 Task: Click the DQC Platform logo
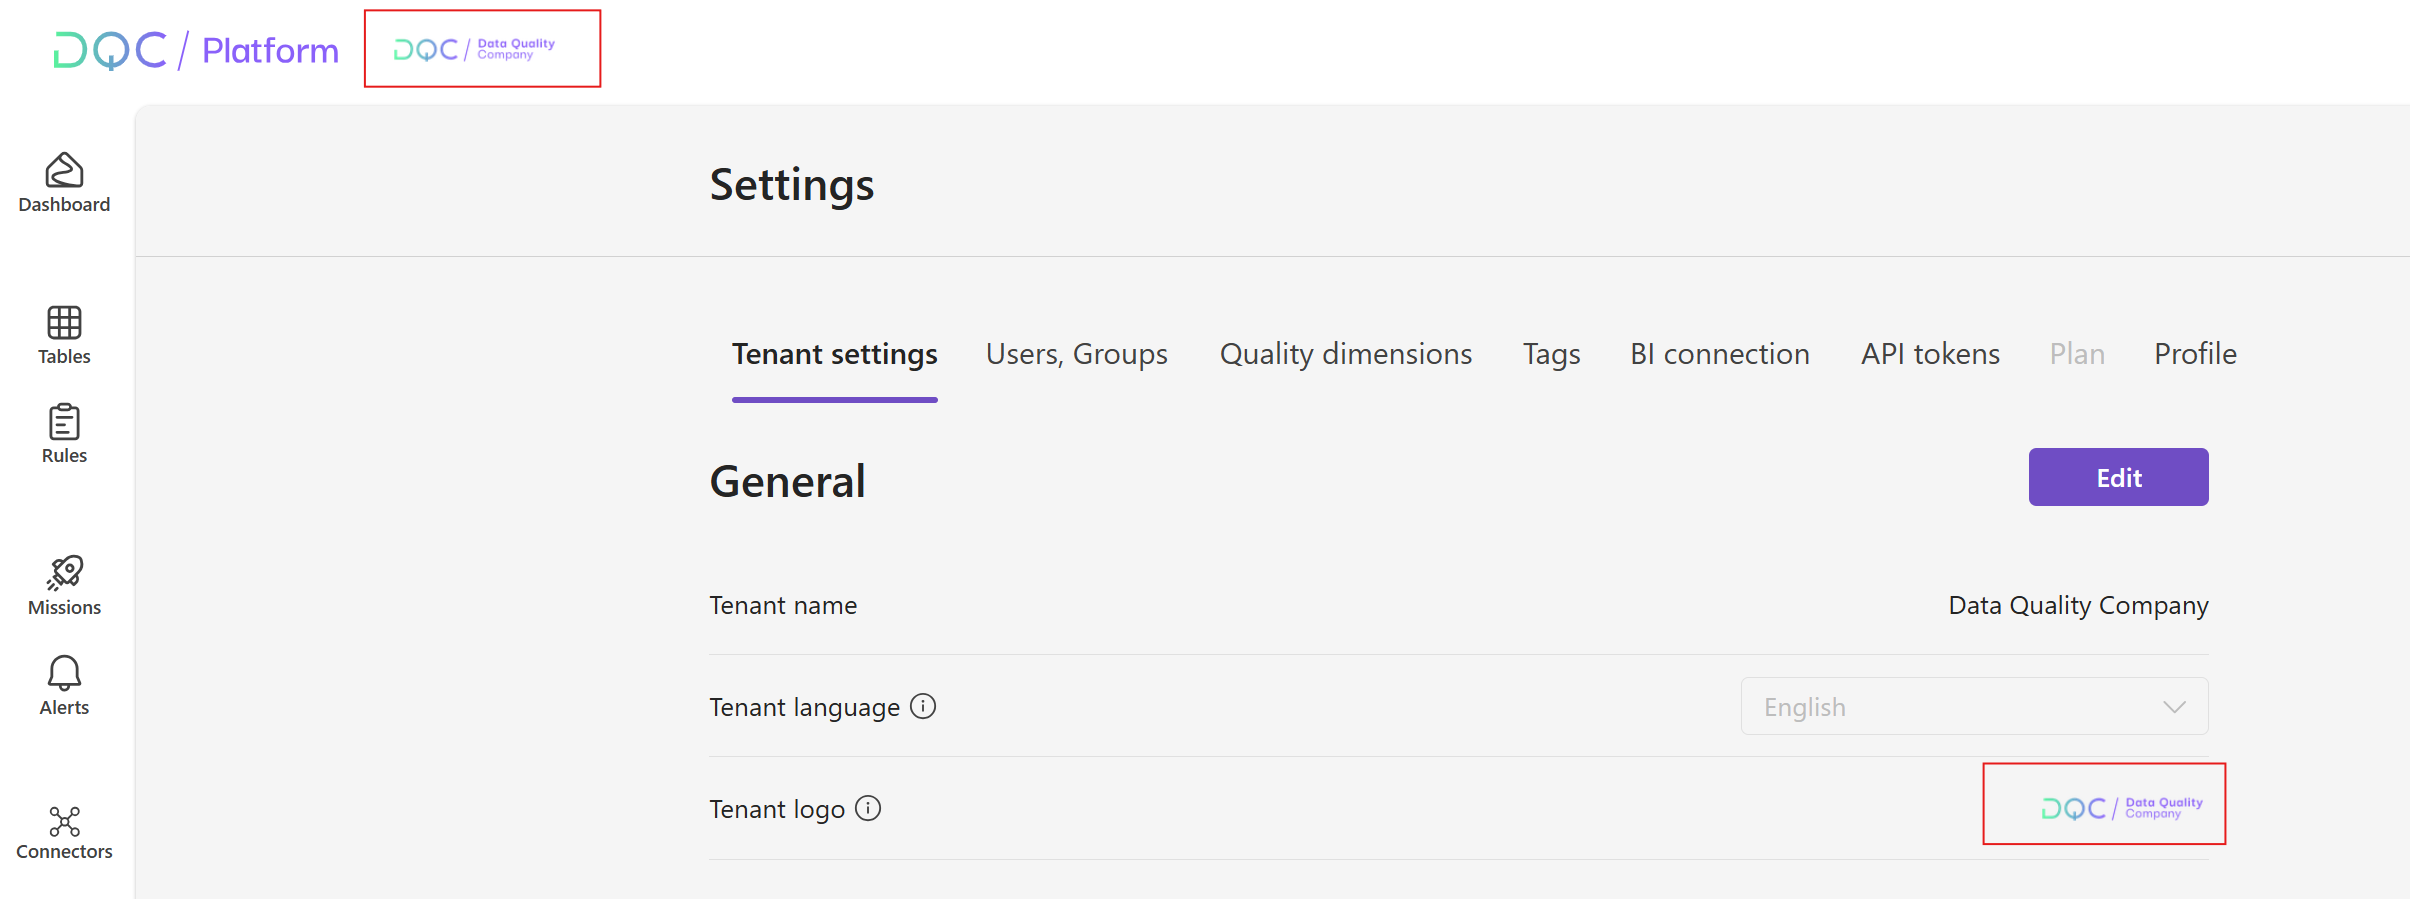pyautogui.click(x=196, y=50)
